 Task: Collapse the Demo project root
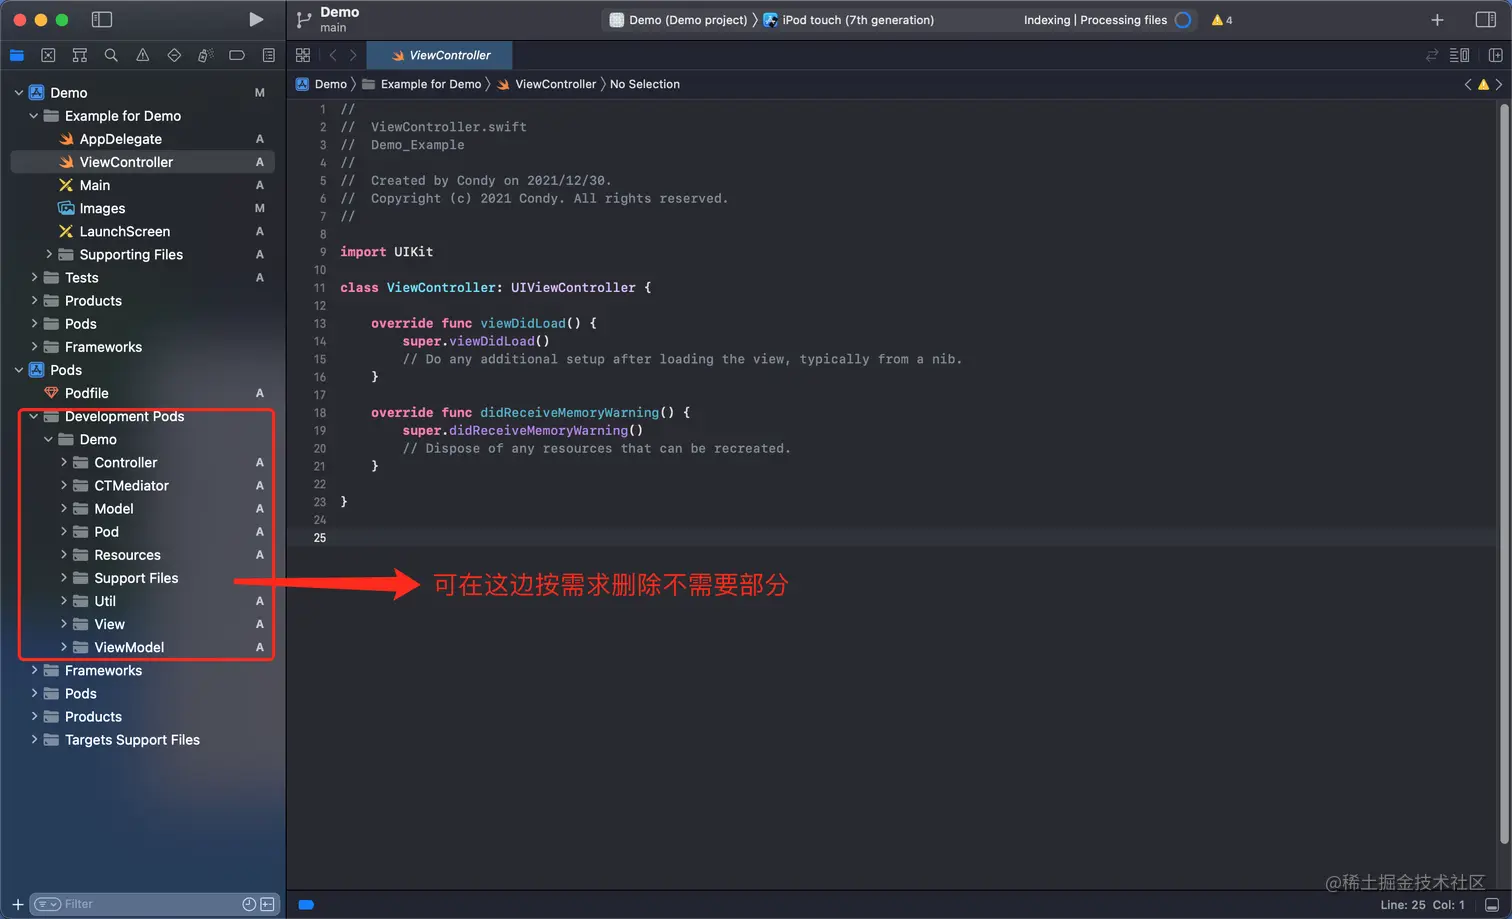click(18, 93)
